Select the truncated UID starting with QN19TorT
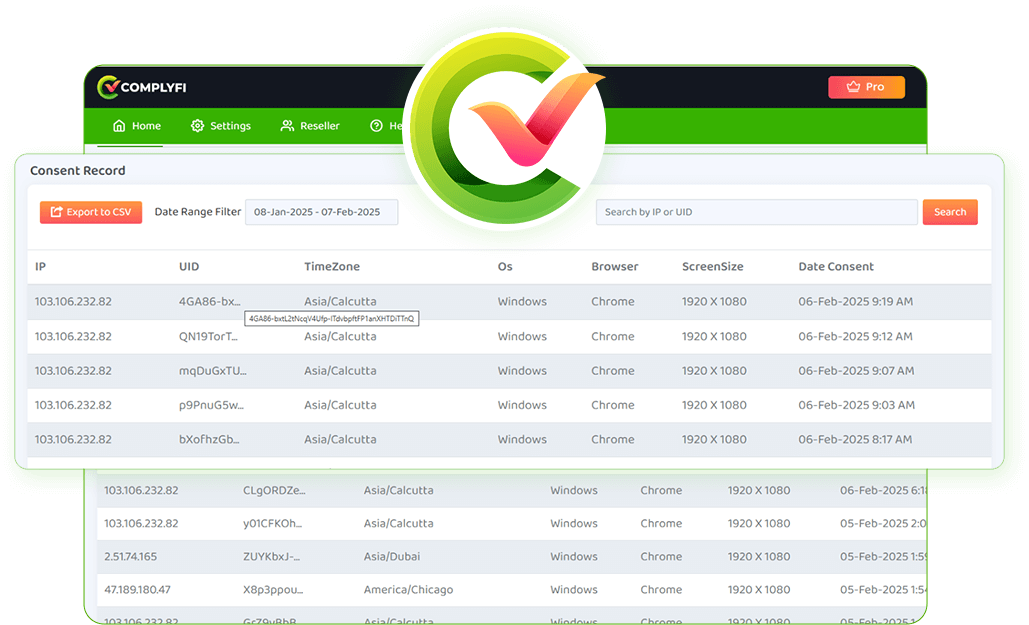This screenshot has width=1029, height=625. click(208, 337)
